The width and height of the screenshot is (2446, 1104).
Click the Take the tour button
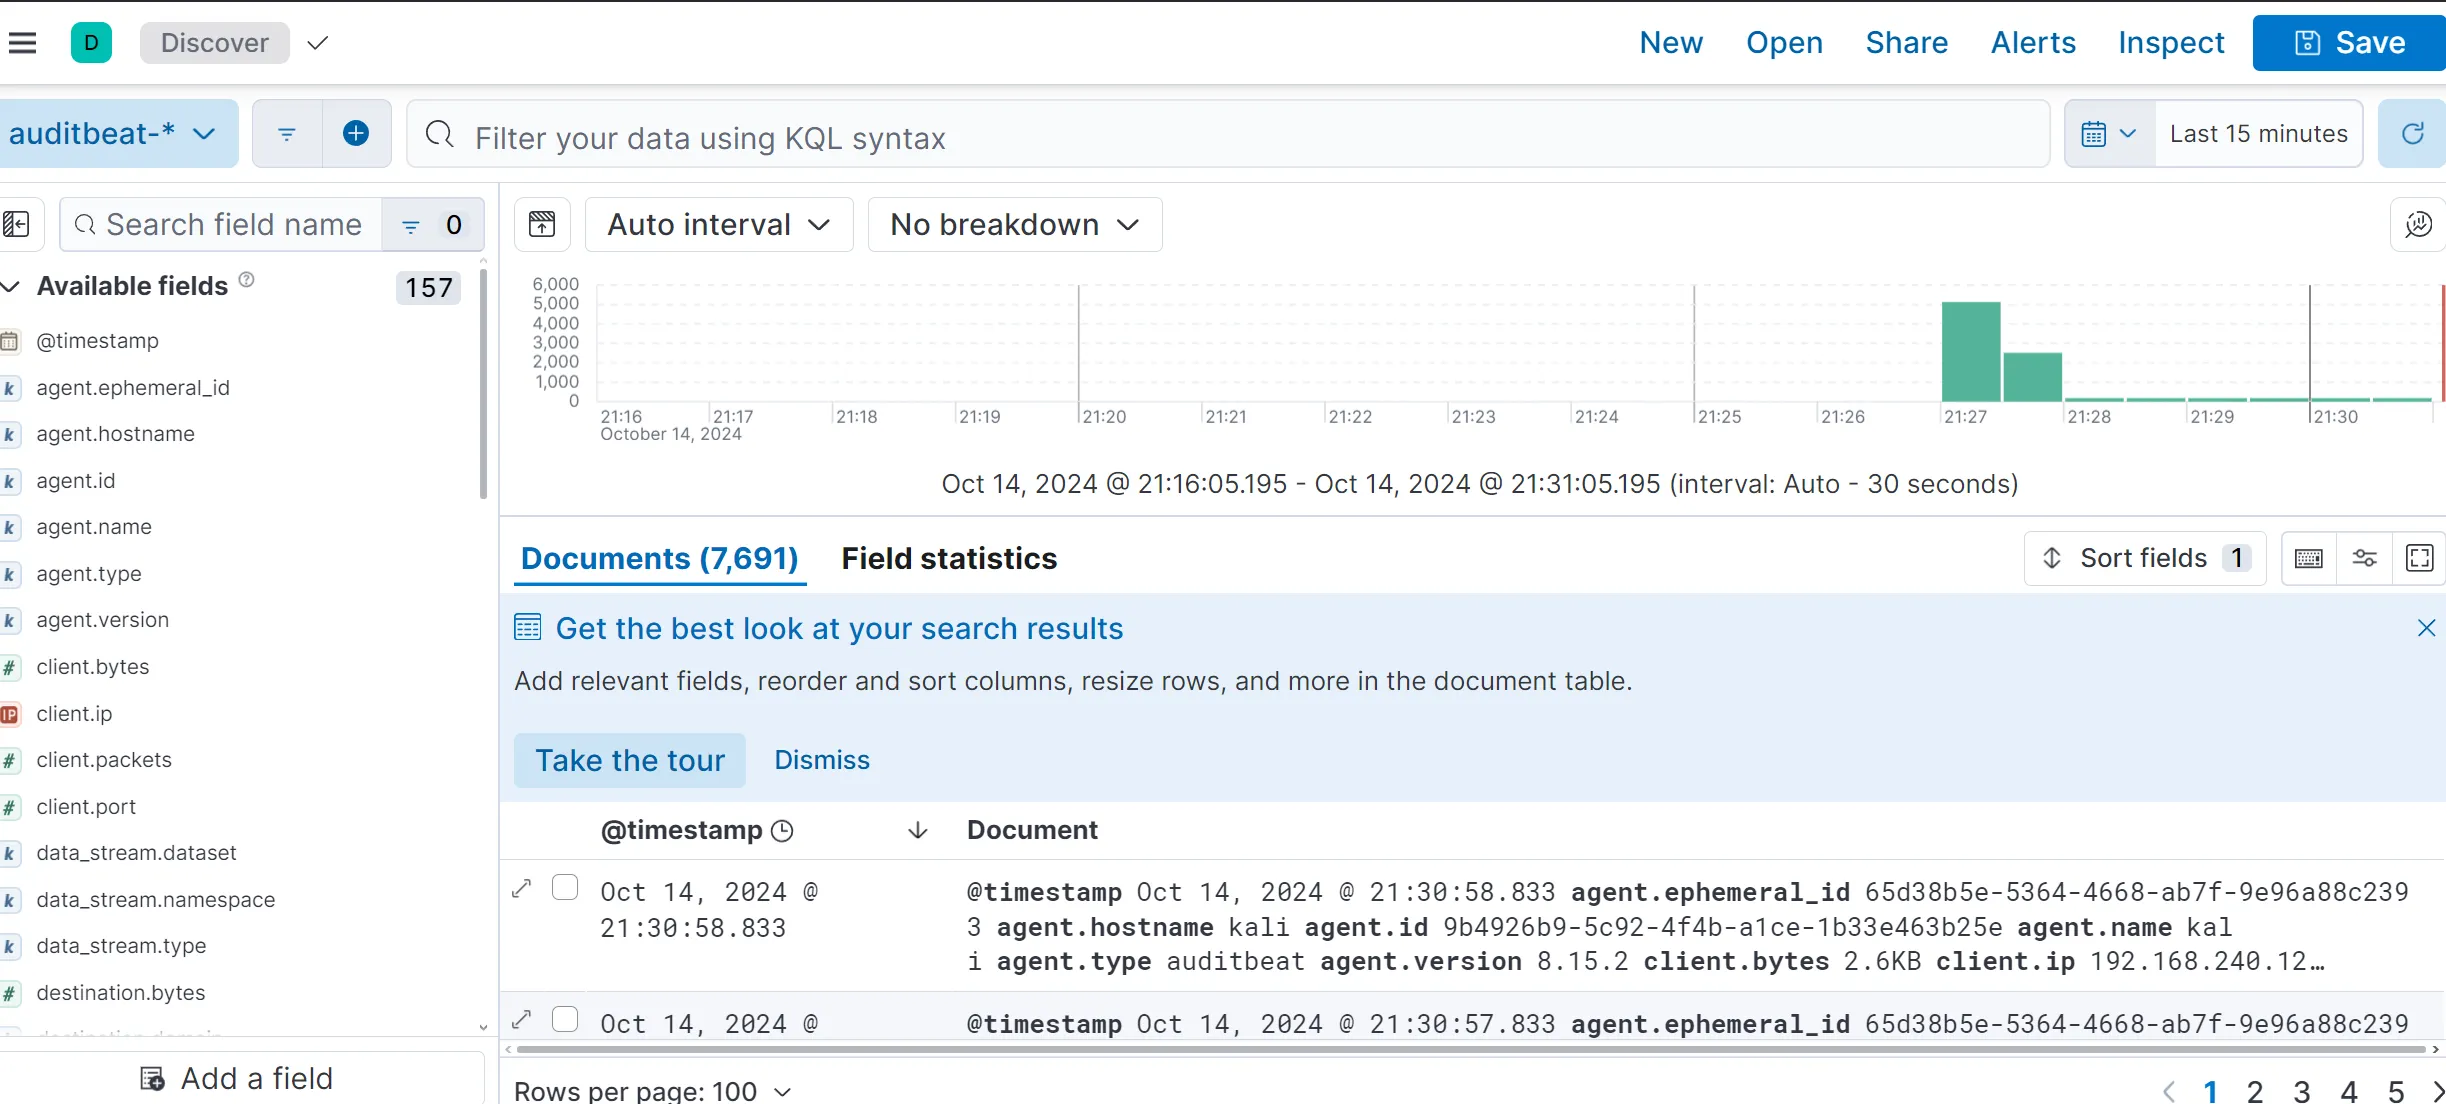[x=629, y=760]
